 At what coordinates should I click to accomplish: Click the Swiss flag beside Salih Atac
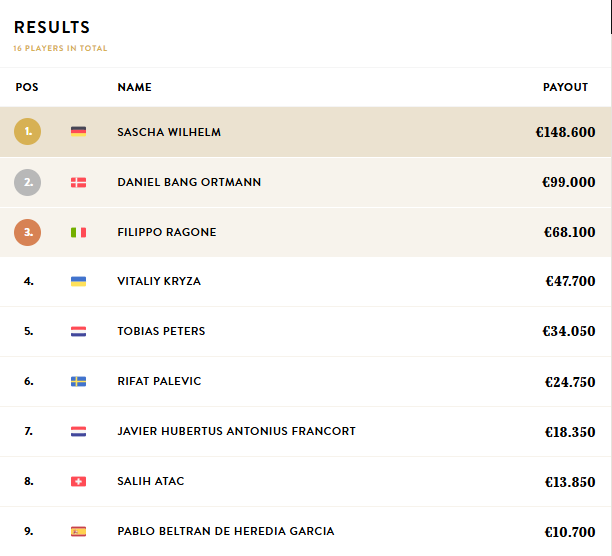point(78,481)
